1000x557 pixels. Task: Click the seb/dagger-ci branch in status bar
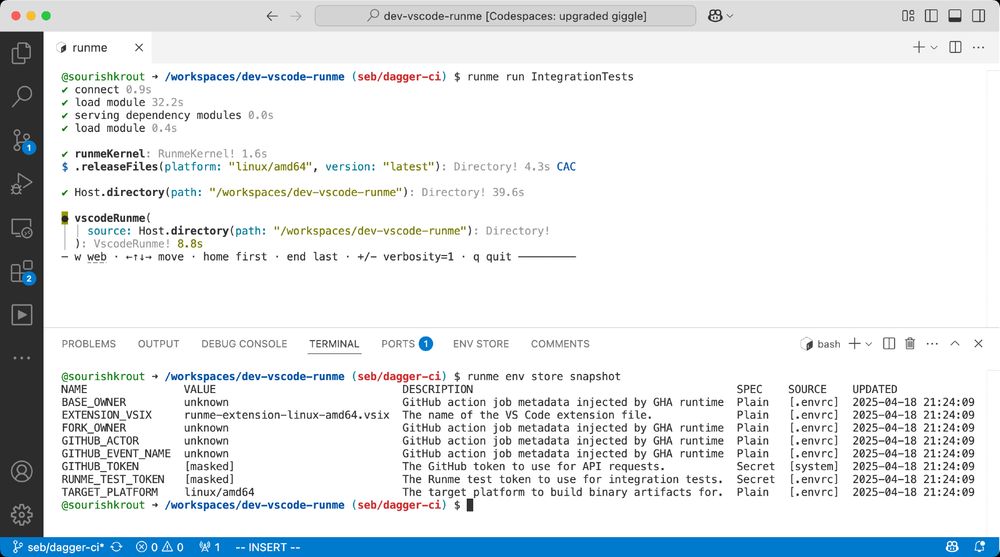tap(58, 547)
